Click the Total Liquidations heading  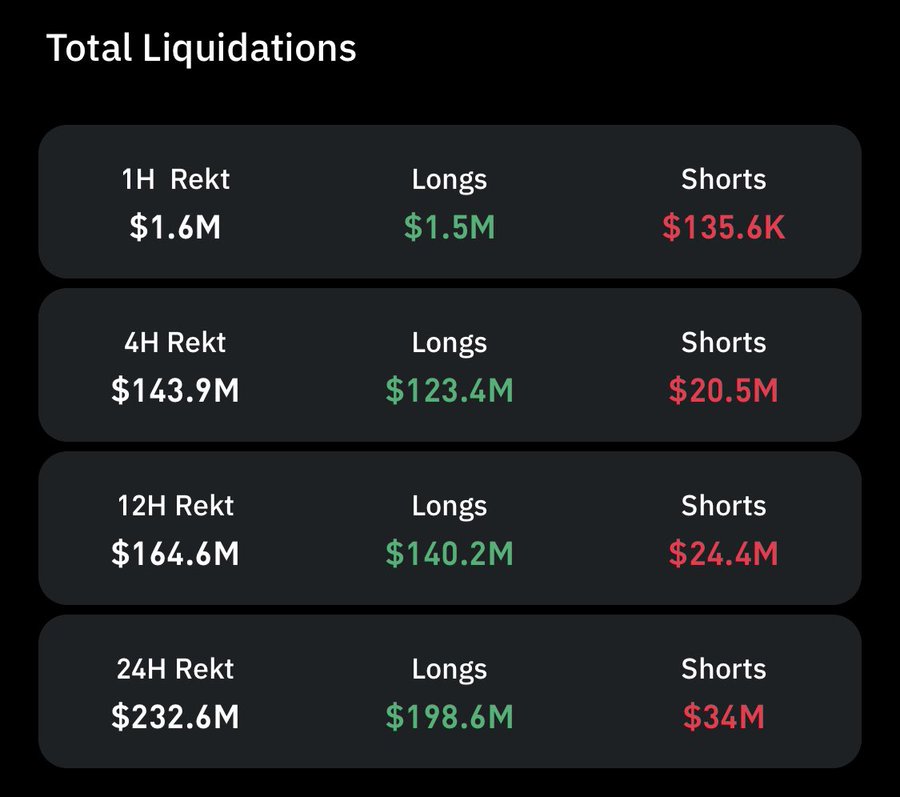coord(201,48)
